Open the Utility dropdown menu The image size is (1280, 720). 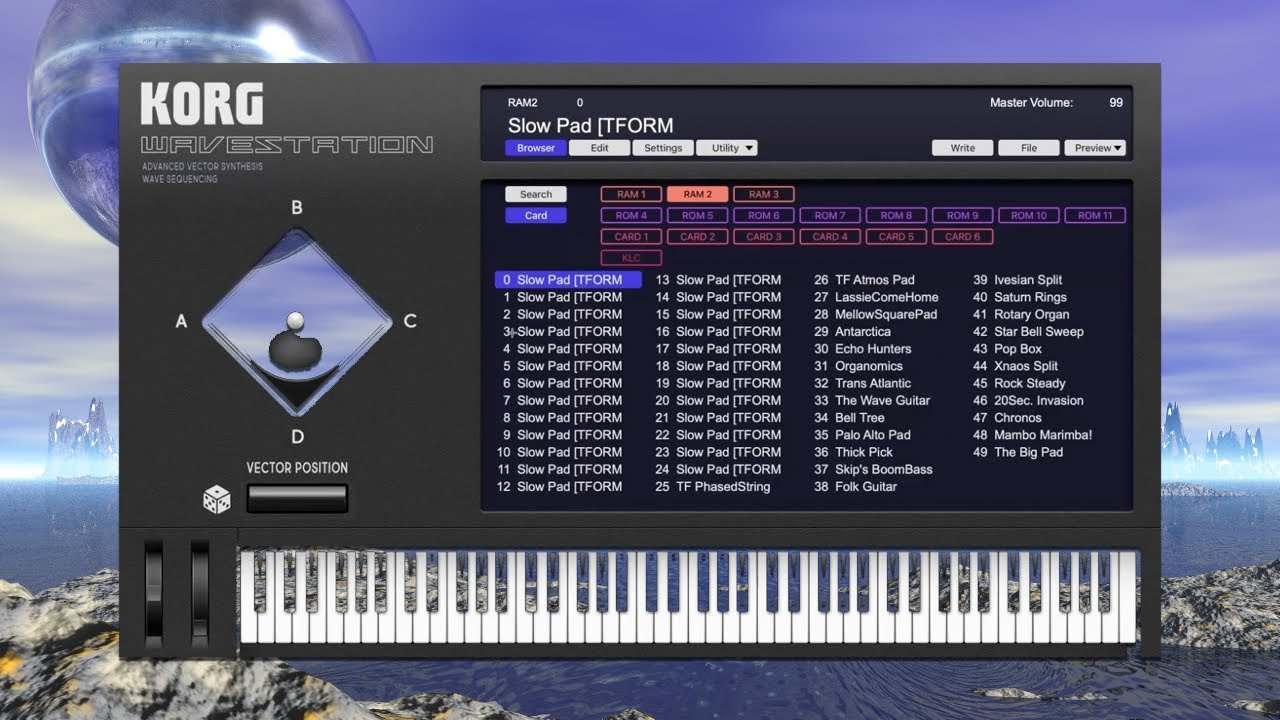[727, 148]
